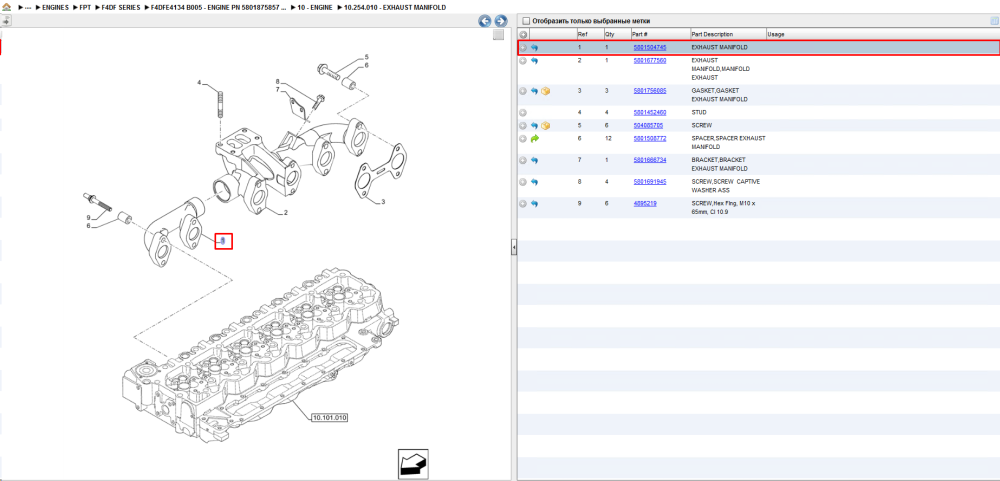Click the square button atop the diagram

499,35
